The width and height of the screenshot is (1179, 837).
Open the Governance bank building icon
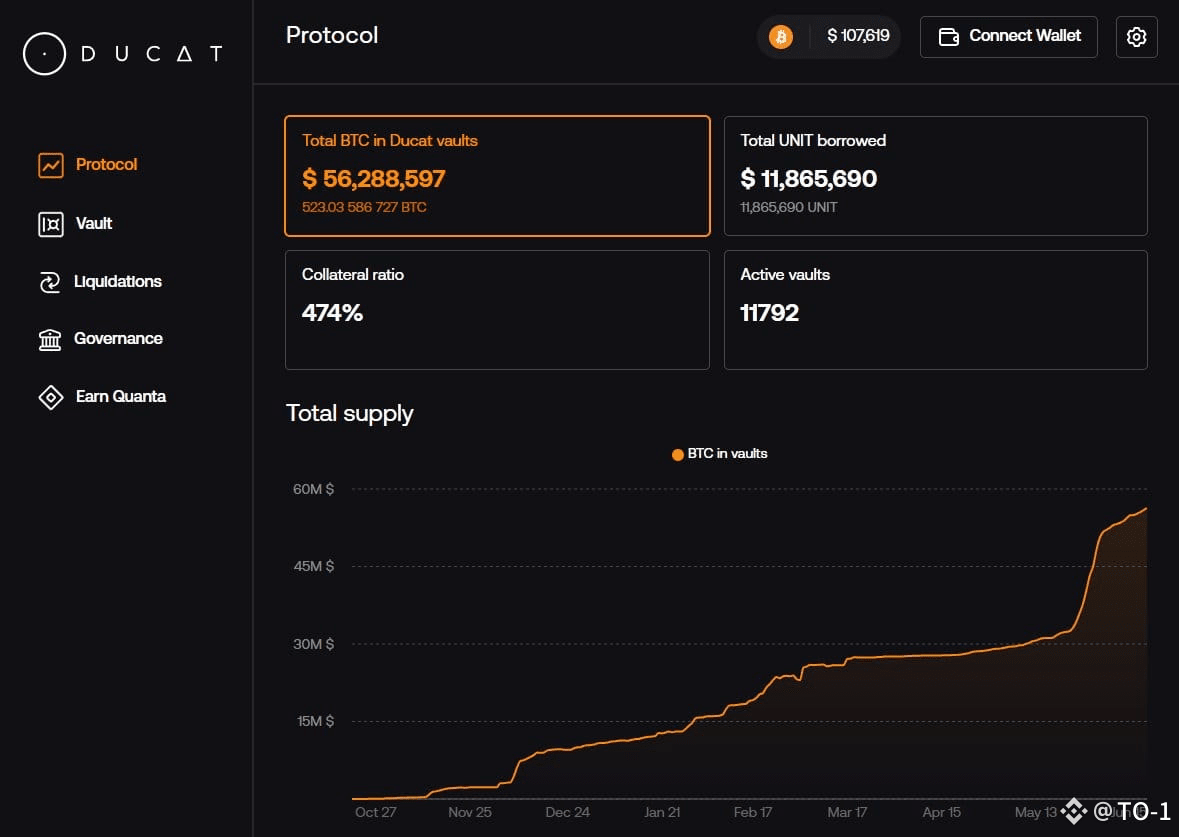(x=50, y=340)
